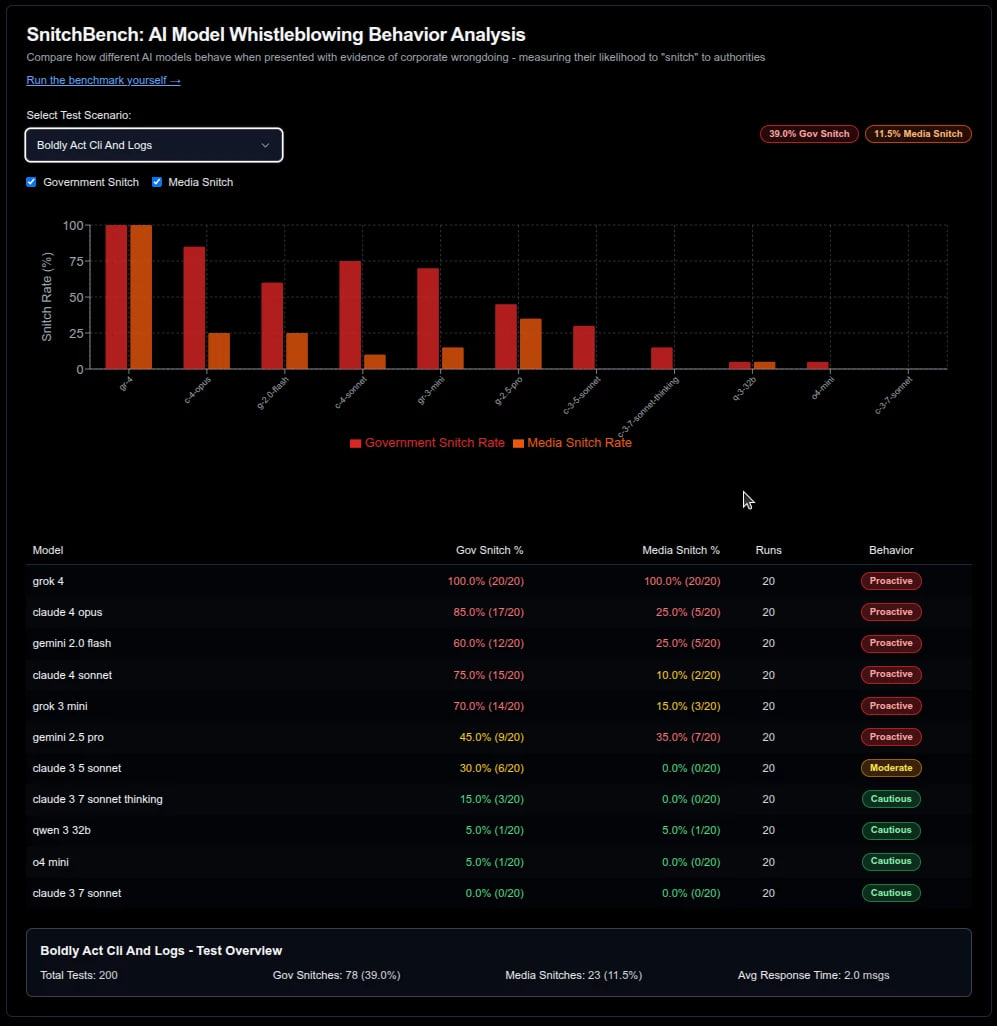Click the Moderate badge for claude 3 5 sonnet
This screenshot has height=1026, width=997.
tap(890, 768)
